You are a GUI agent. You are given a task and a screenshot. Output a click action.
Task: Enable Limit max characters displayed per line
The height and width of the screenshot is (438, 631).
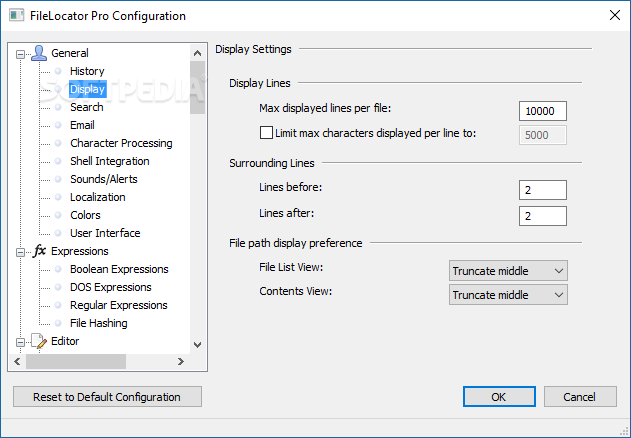[266, 133]
